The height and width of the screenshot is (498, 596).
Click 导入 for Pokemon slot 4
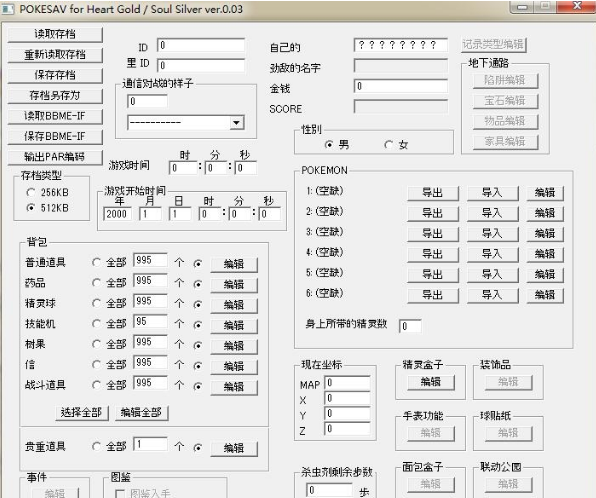tap(492, 254)
